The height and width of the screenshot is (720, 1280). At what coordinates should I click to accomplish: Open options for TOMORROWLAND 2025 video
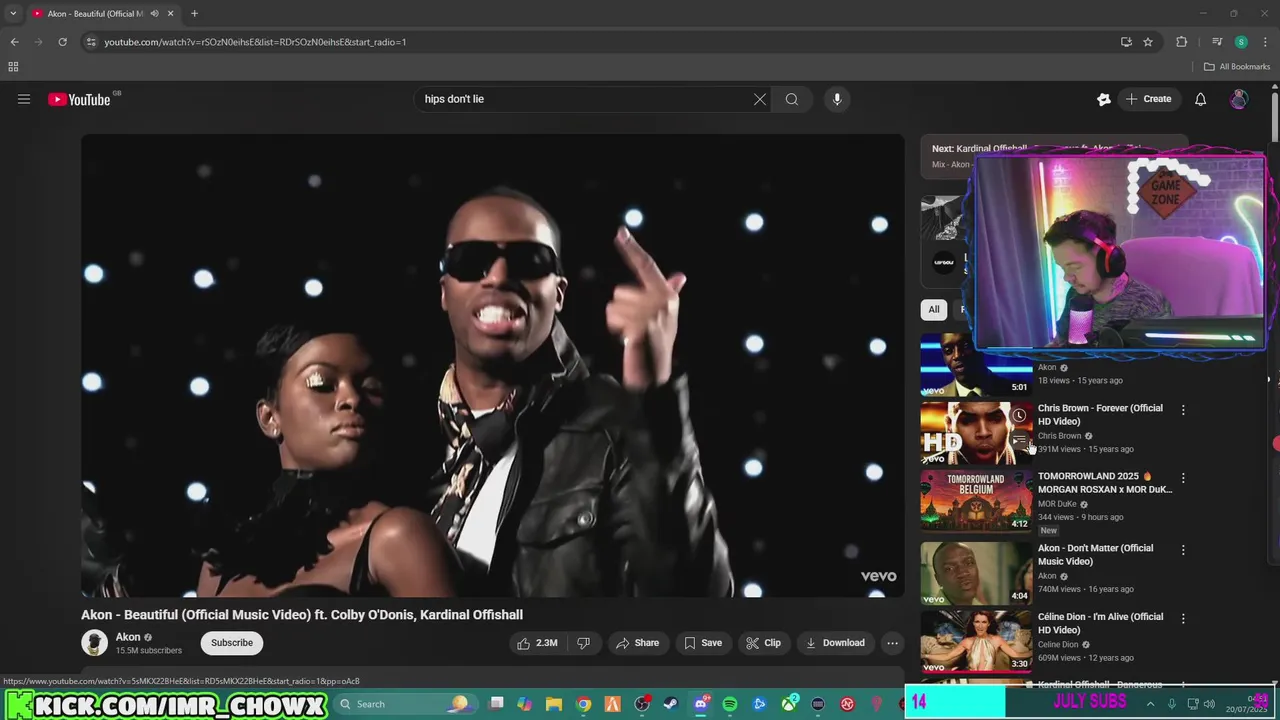pyautogui.click(x=1183, y=478)
